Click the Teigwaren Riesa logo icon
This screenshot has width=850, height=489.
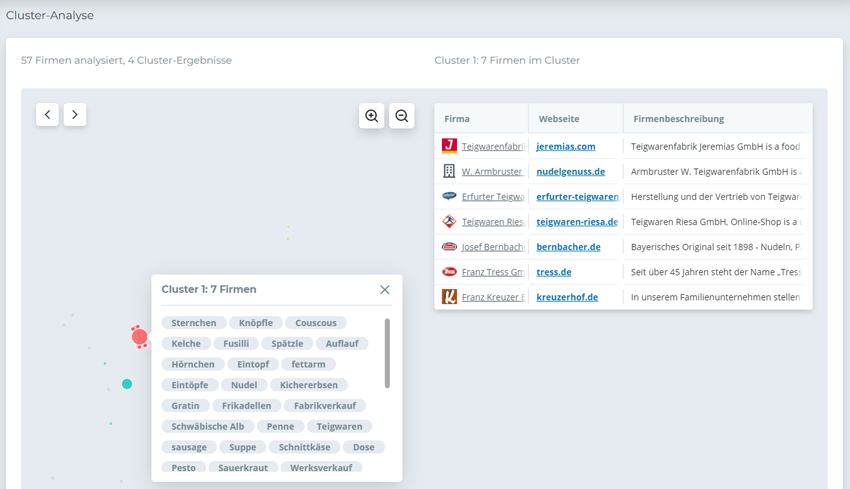click(x=449, y=221)
